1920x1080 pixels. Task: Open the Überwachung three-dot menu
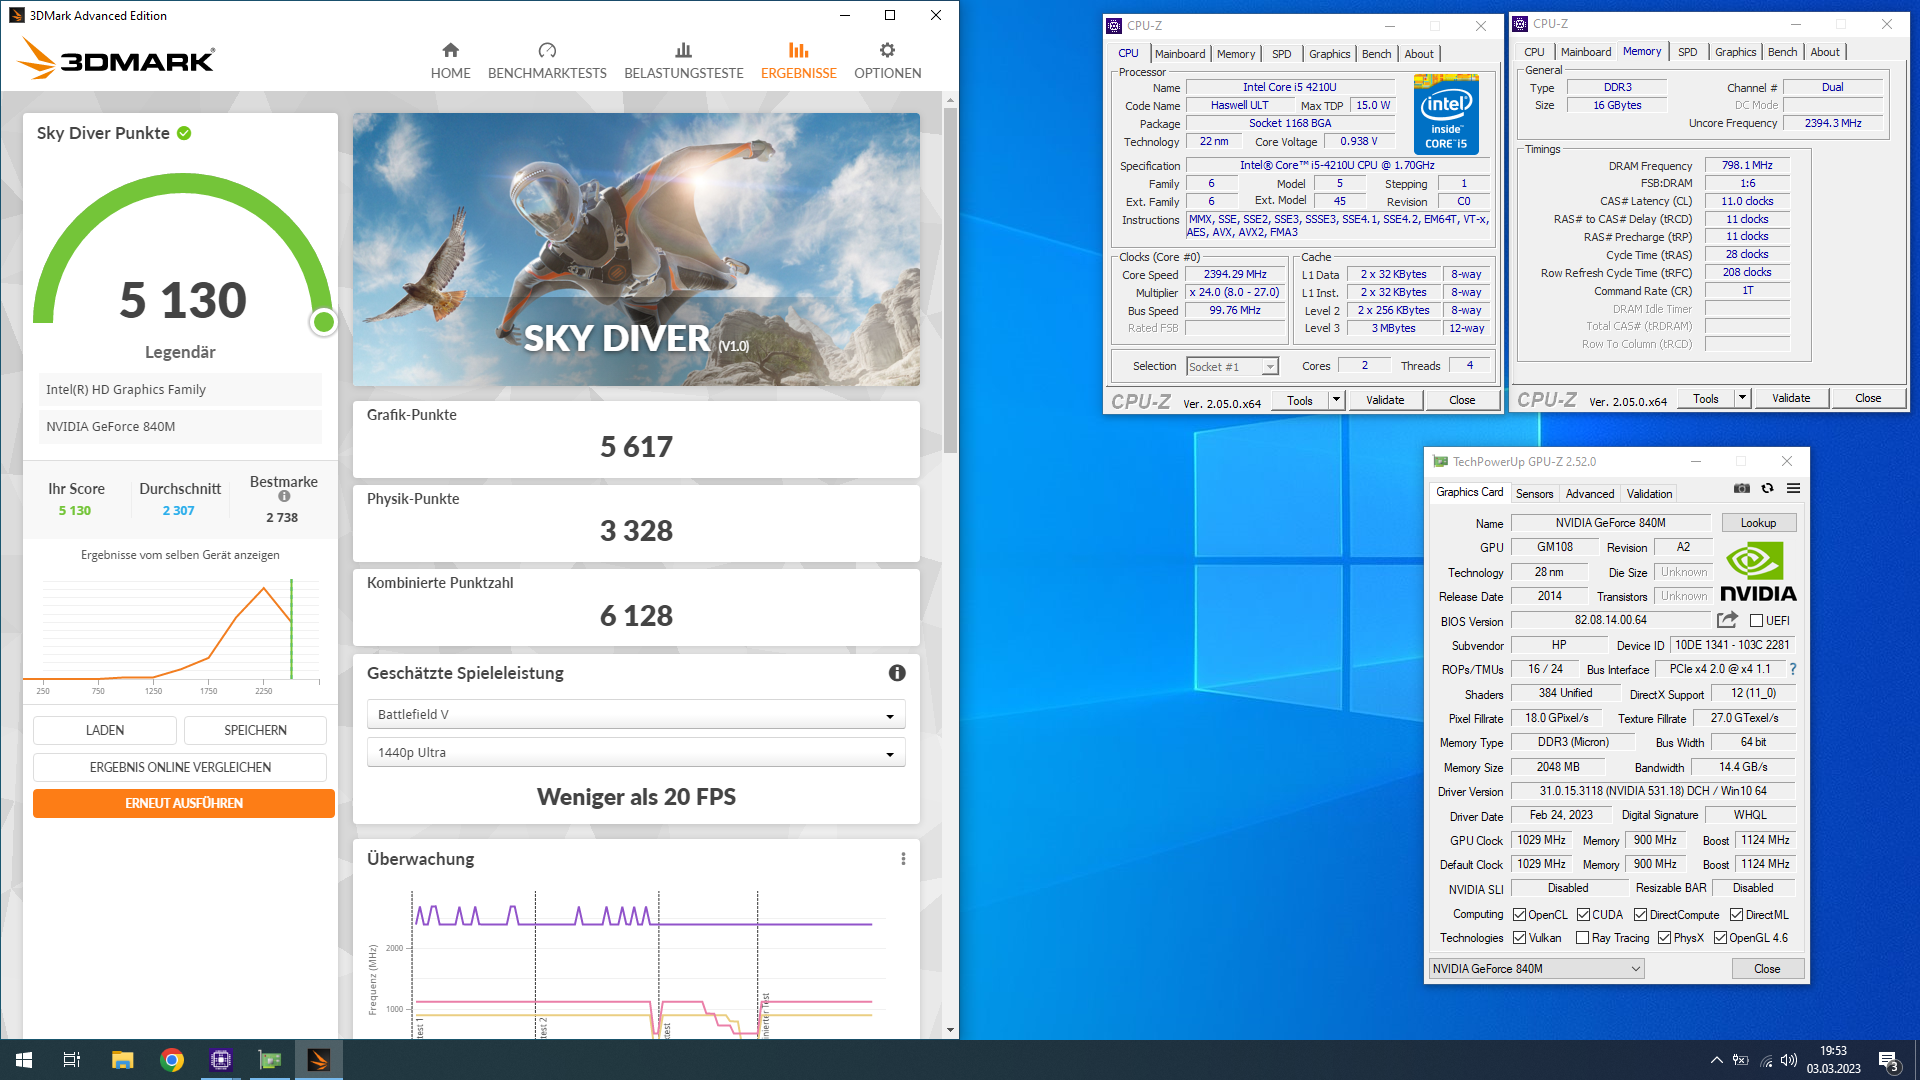pyautogui.click(x=903, y=859)
